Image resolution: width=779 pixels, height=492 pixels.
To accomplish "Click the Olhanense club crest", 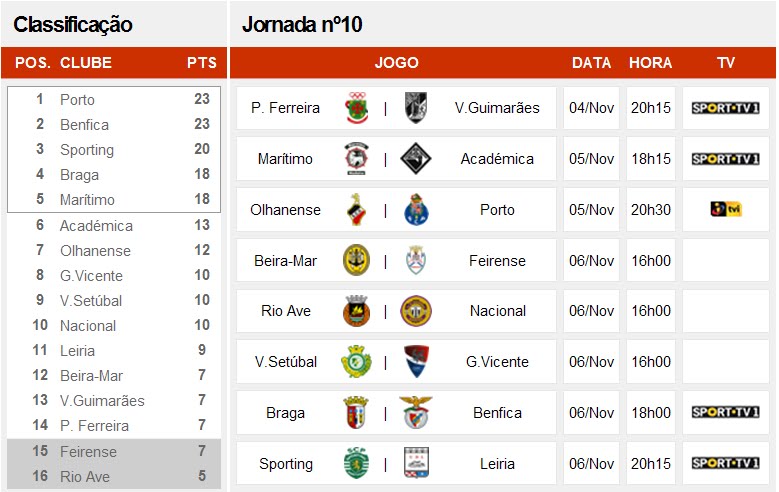I will pos(356,210).
